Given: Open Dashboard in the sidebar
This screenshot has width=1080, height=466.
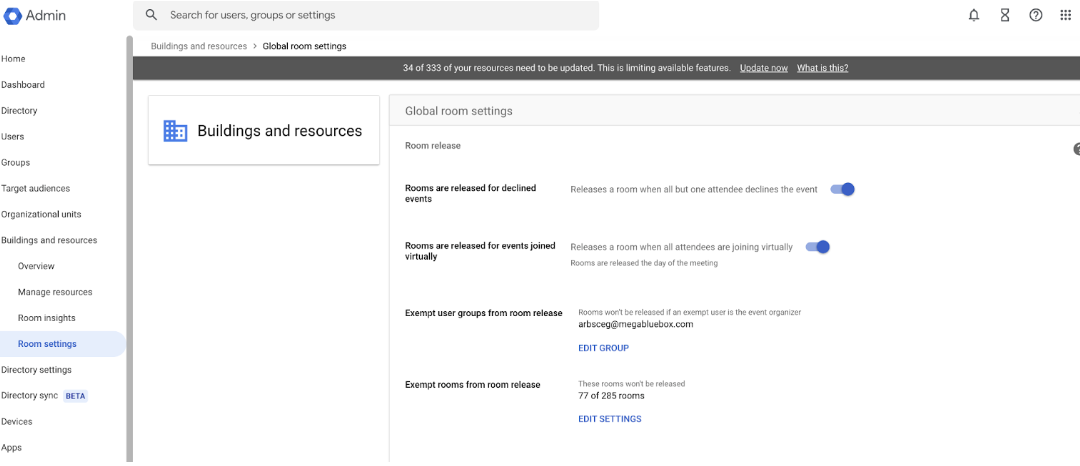Looking at the screenshot, I should 23,85.
